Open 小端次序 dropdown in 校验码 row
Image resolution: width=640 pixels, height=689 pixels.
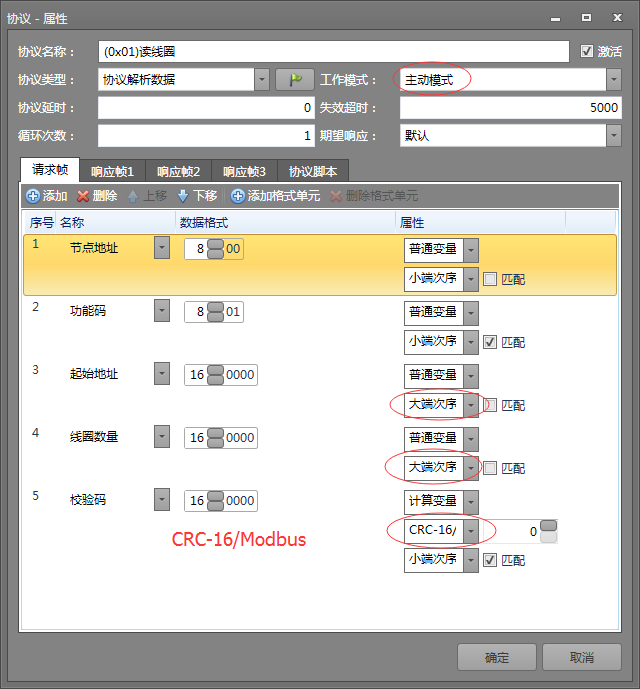click(471, 560)
